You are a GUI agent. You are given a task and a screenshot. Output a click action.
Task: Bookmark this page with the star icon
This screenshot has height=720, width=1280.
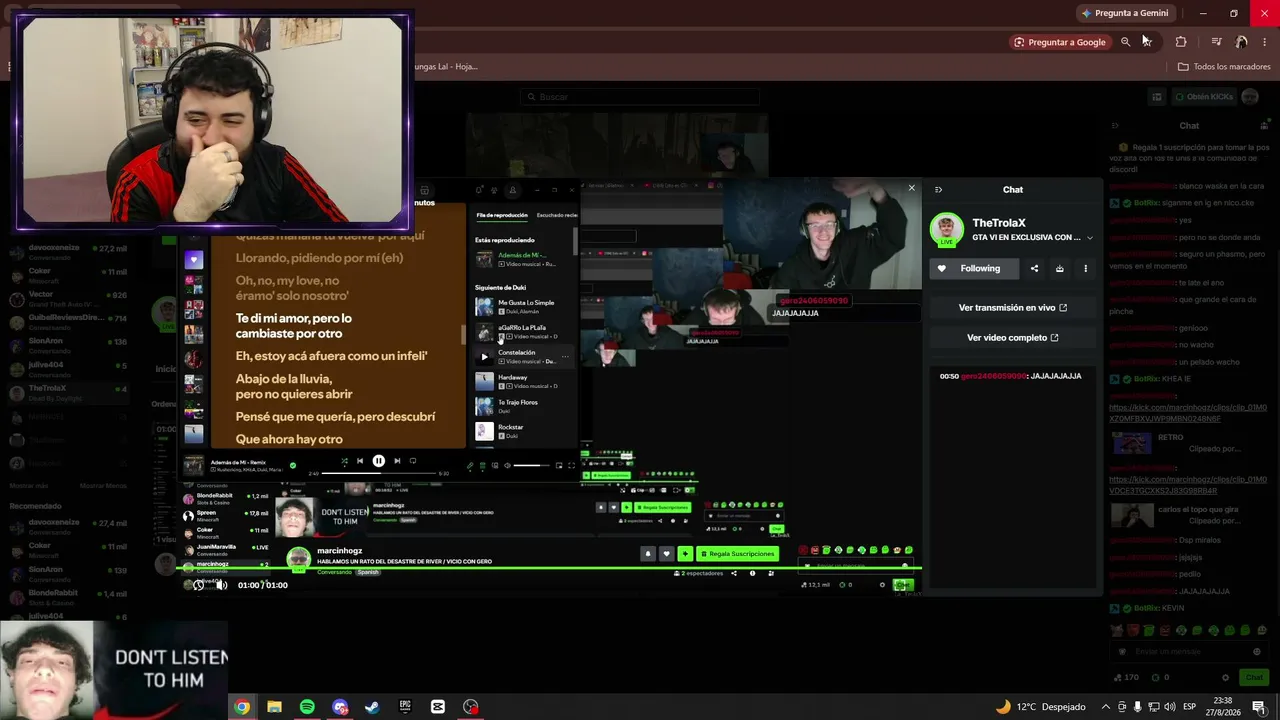click(x=1147, y=42)
